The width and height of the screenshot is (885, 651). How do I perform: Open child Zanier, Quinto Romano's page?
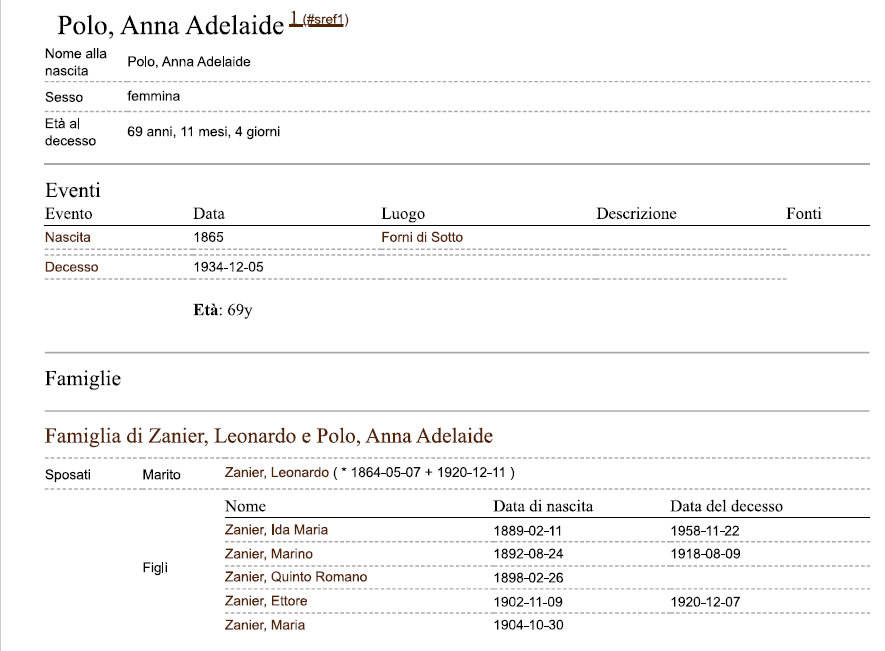coord(296,577)
